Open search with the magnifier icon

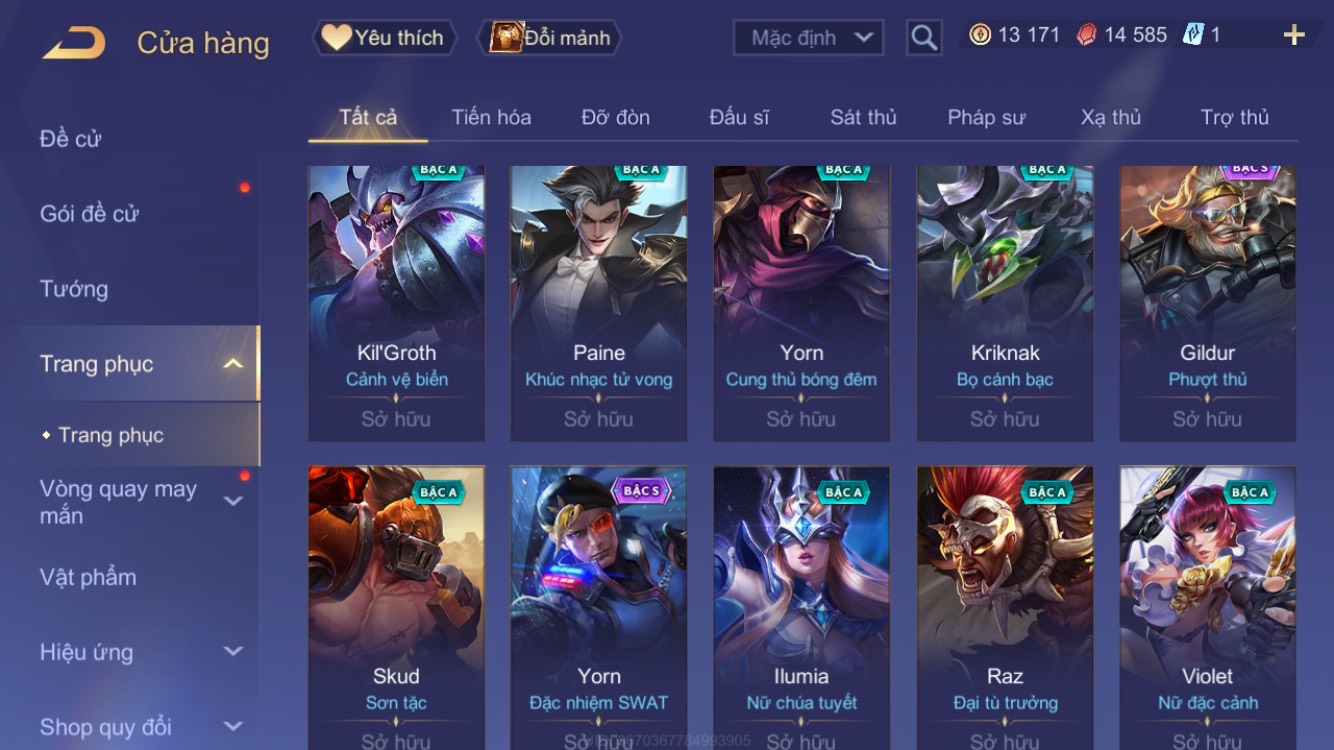pyautogui.click(x=924, y=38)
